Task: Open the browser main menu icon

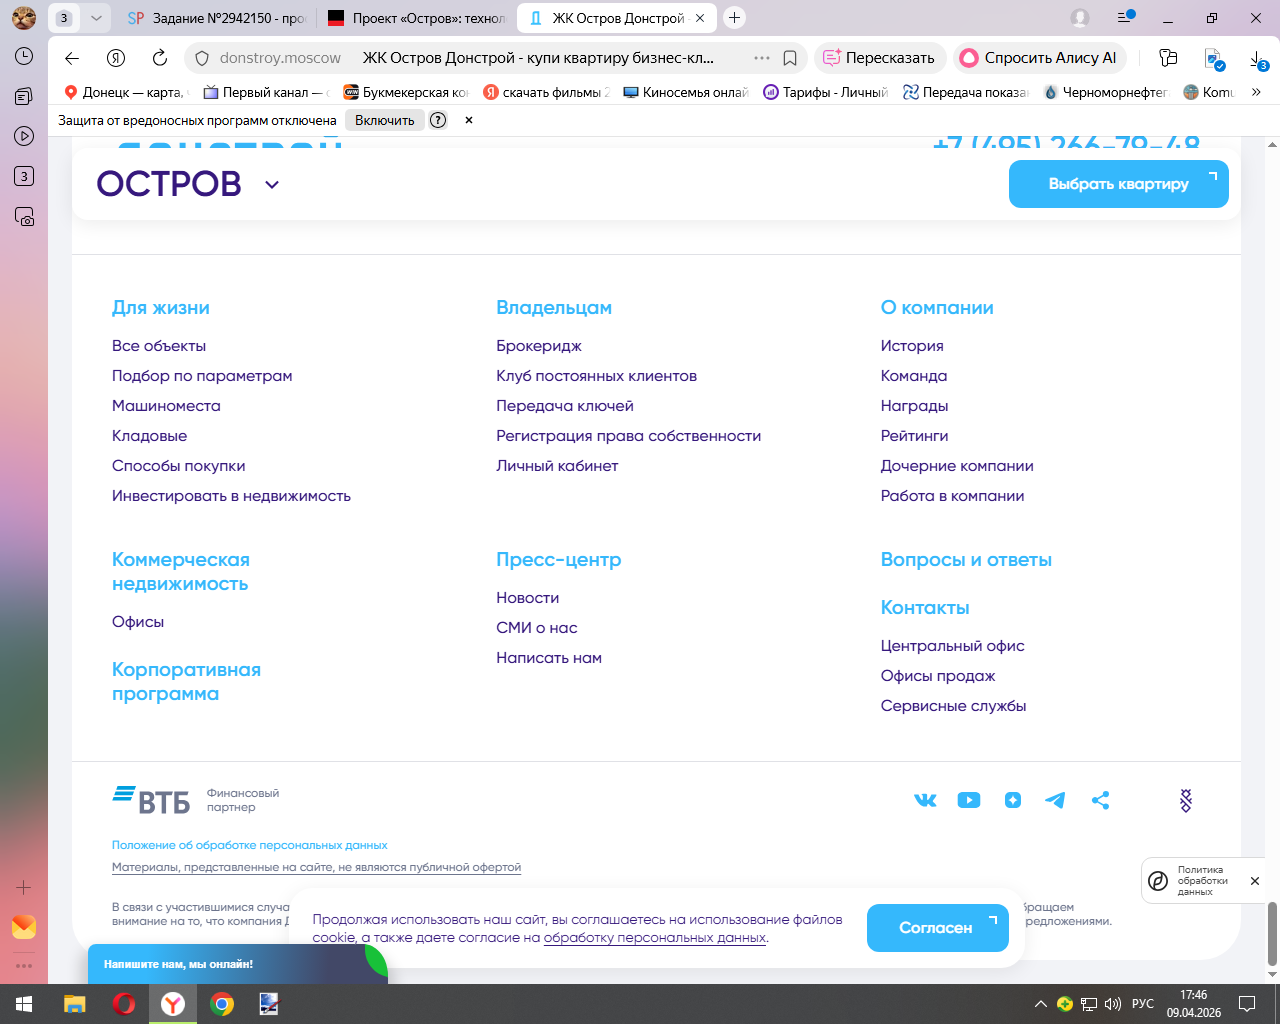Action: (1126, 17)
